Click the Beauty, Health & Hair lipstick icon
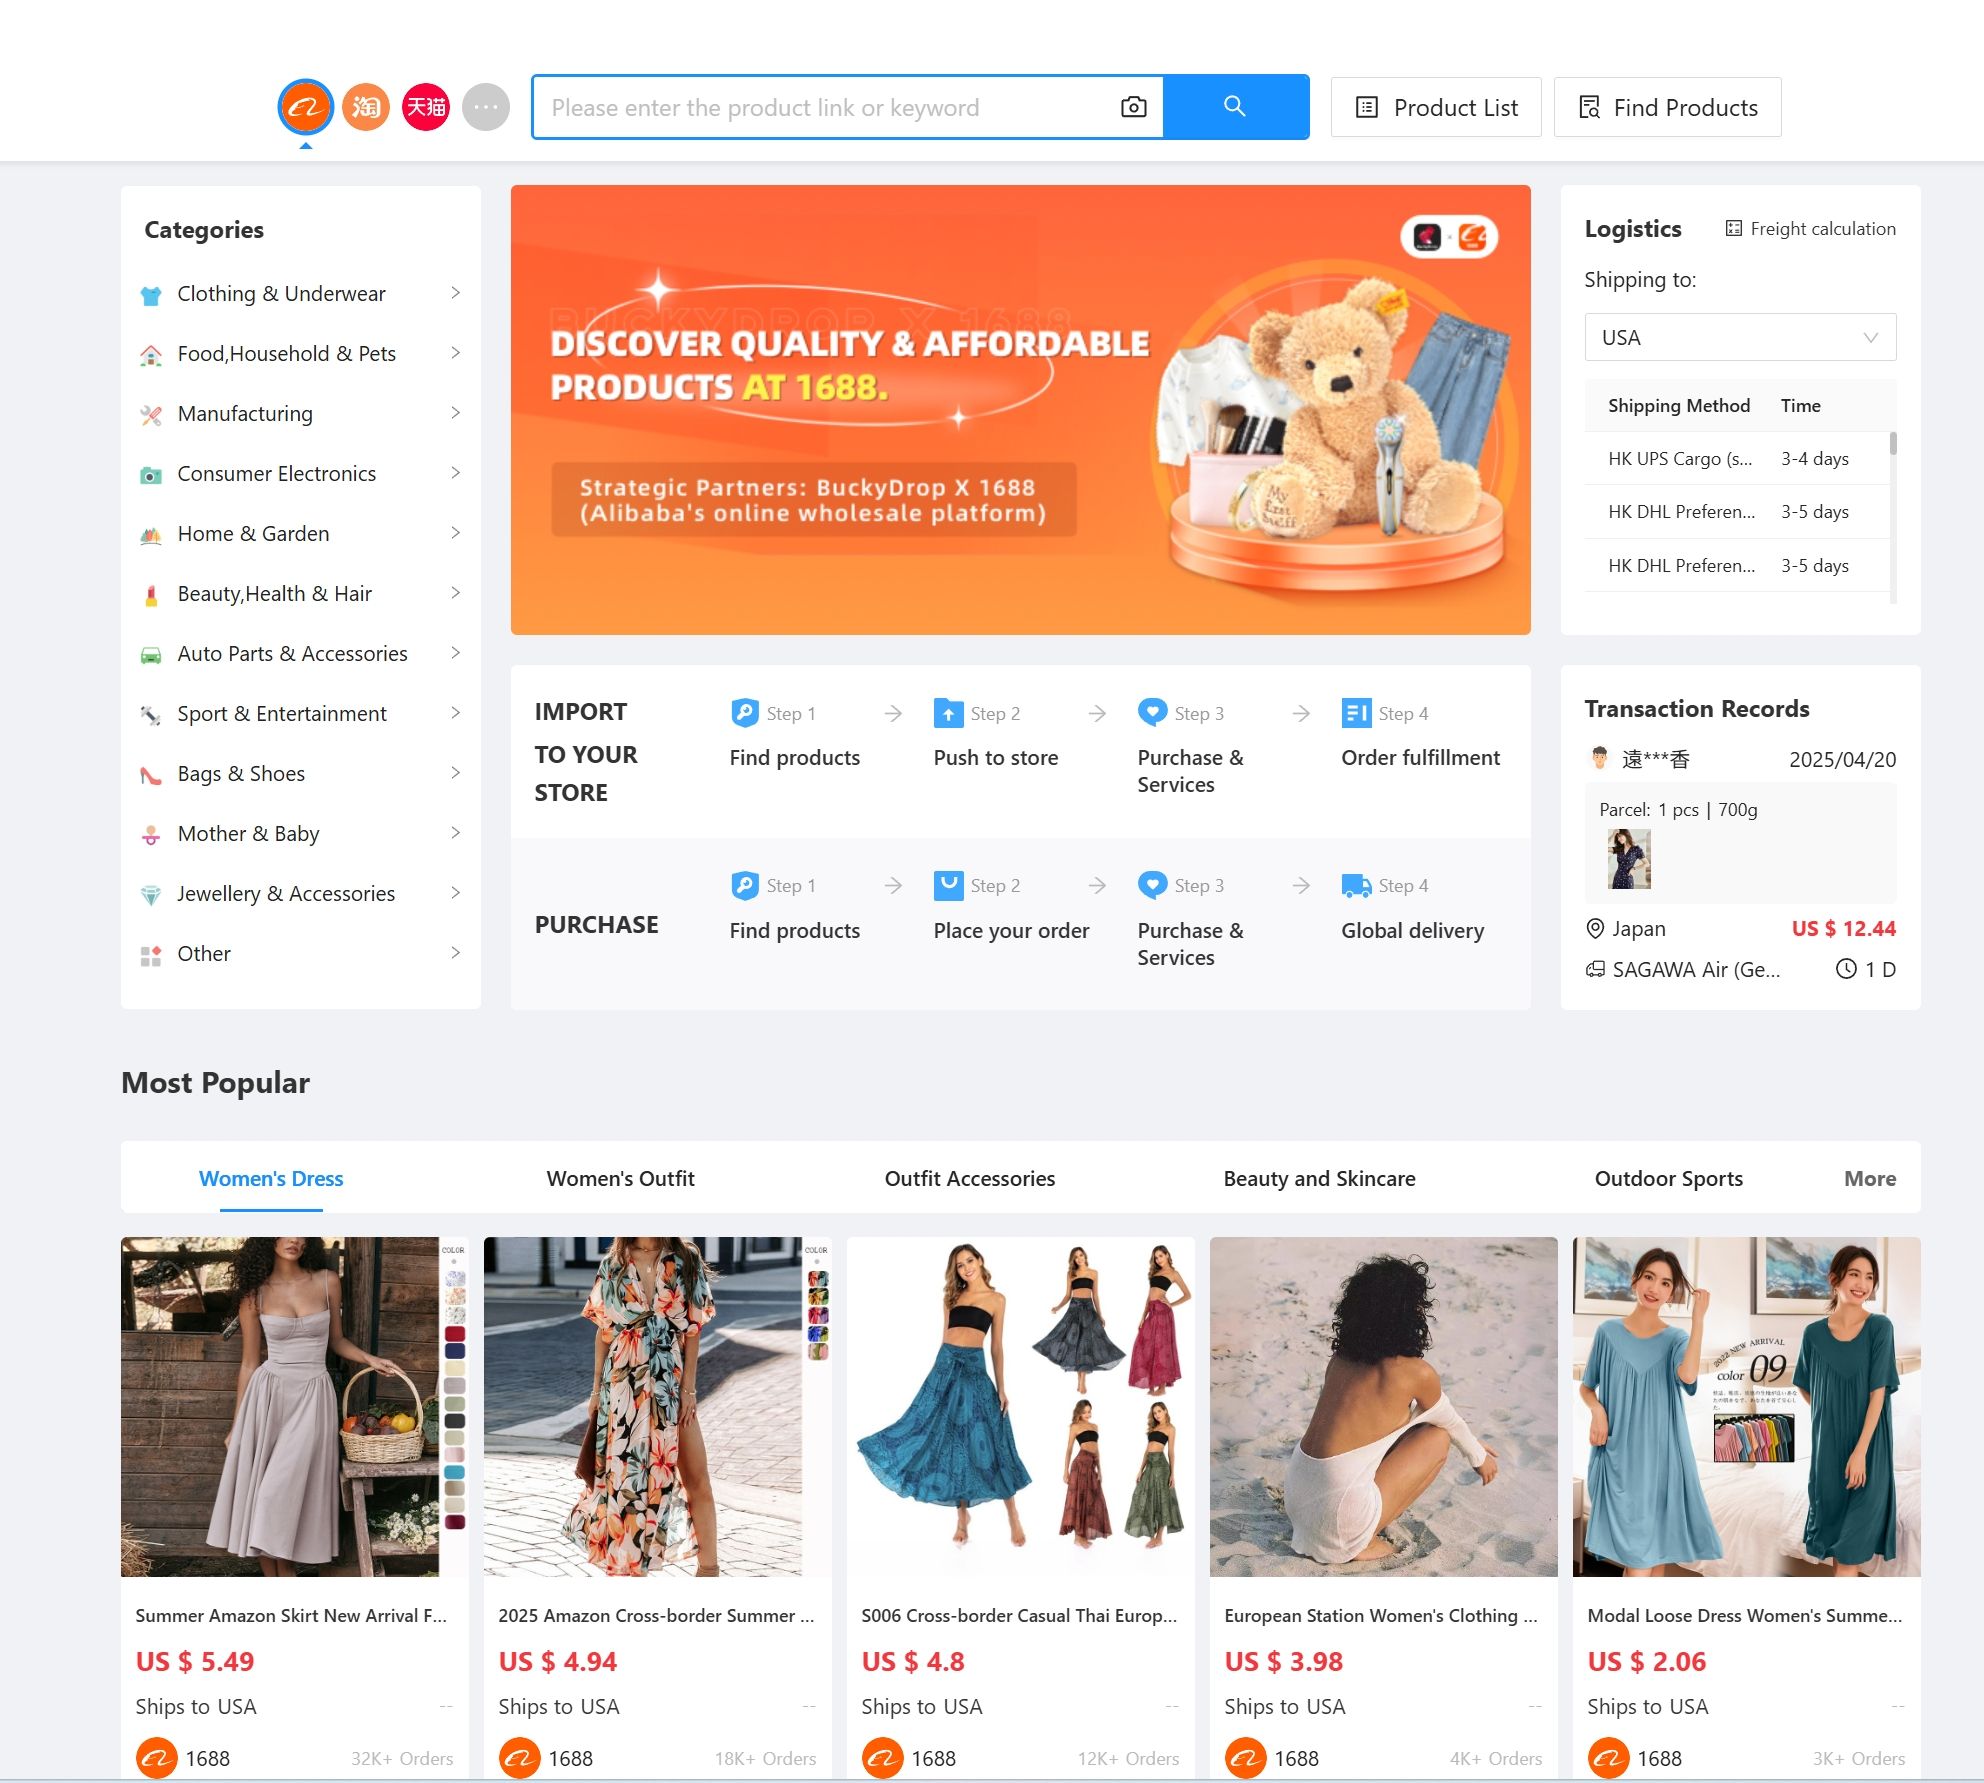 point(151,595)
